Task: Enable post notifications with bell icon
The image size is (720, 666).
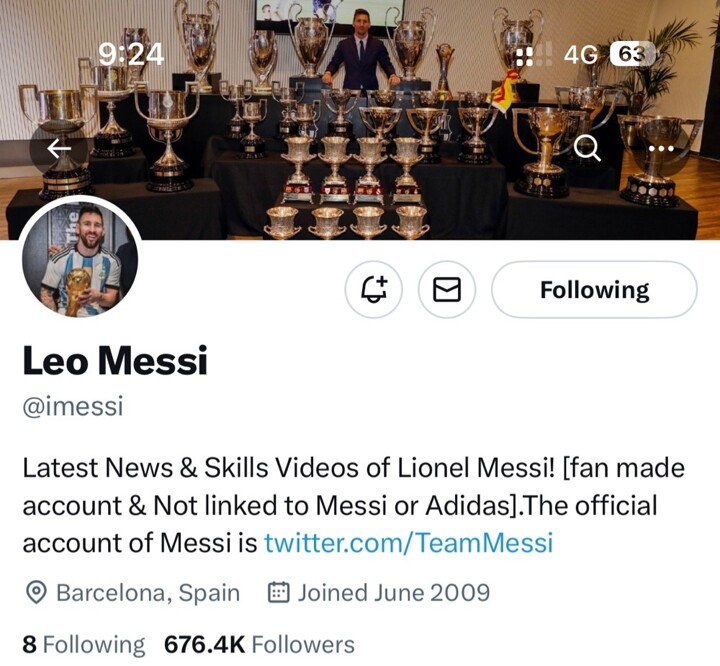Action: pyautogui.click(x=374, y=290)
